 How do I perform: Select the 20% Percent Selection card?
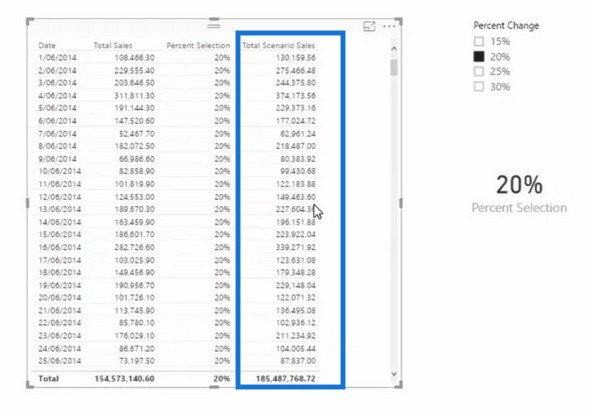(x=519, y=193)
